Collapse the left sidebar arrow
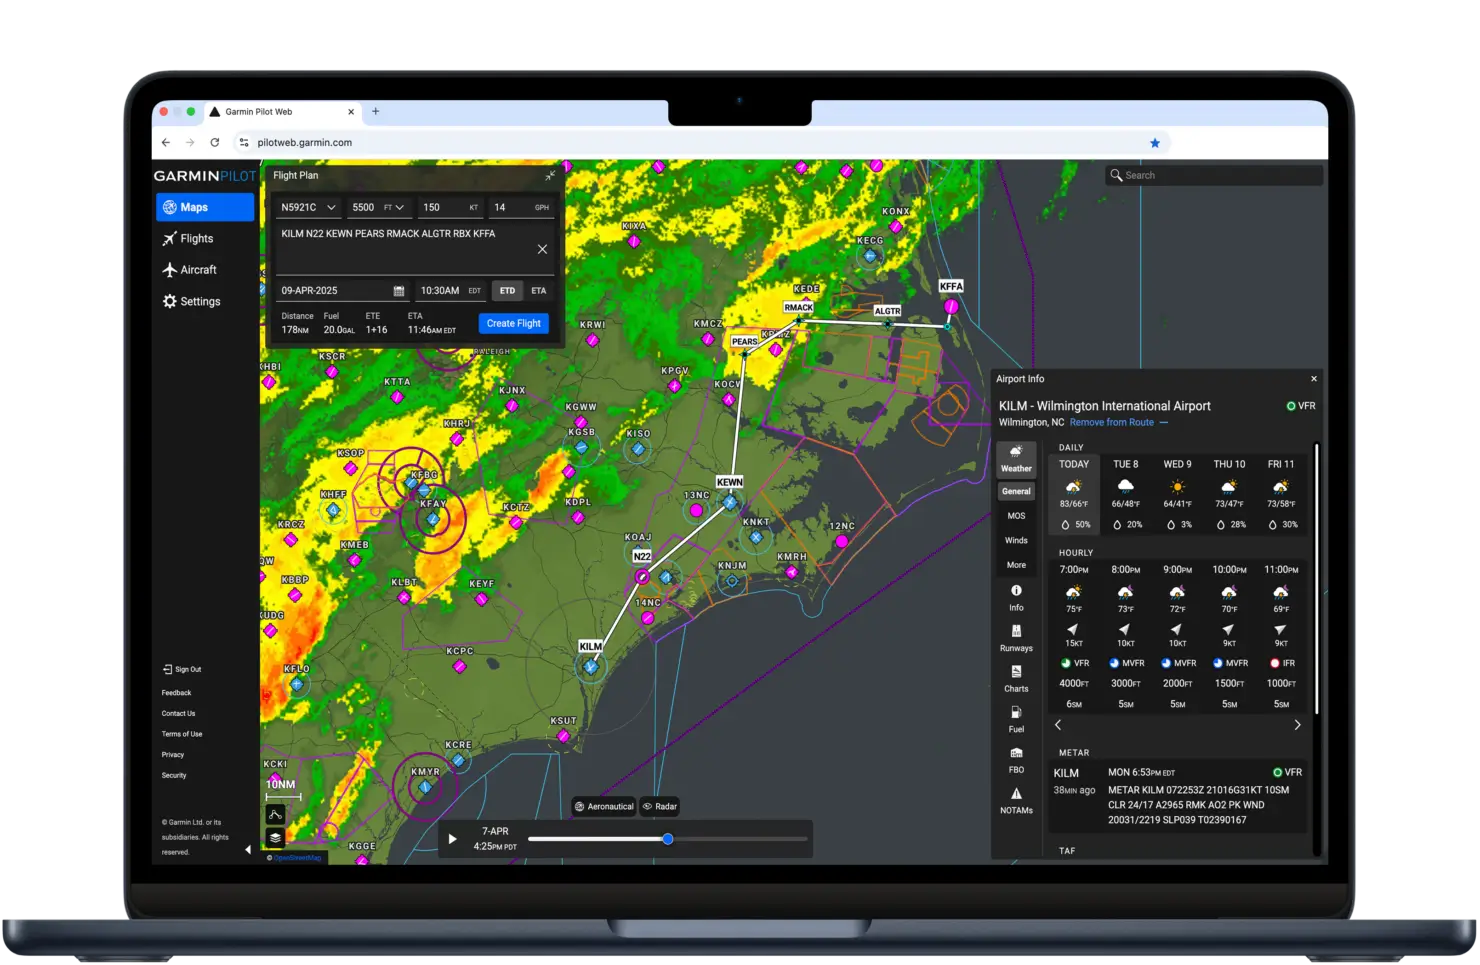Viewport: 1480px width, 965px height. point(248,850)
